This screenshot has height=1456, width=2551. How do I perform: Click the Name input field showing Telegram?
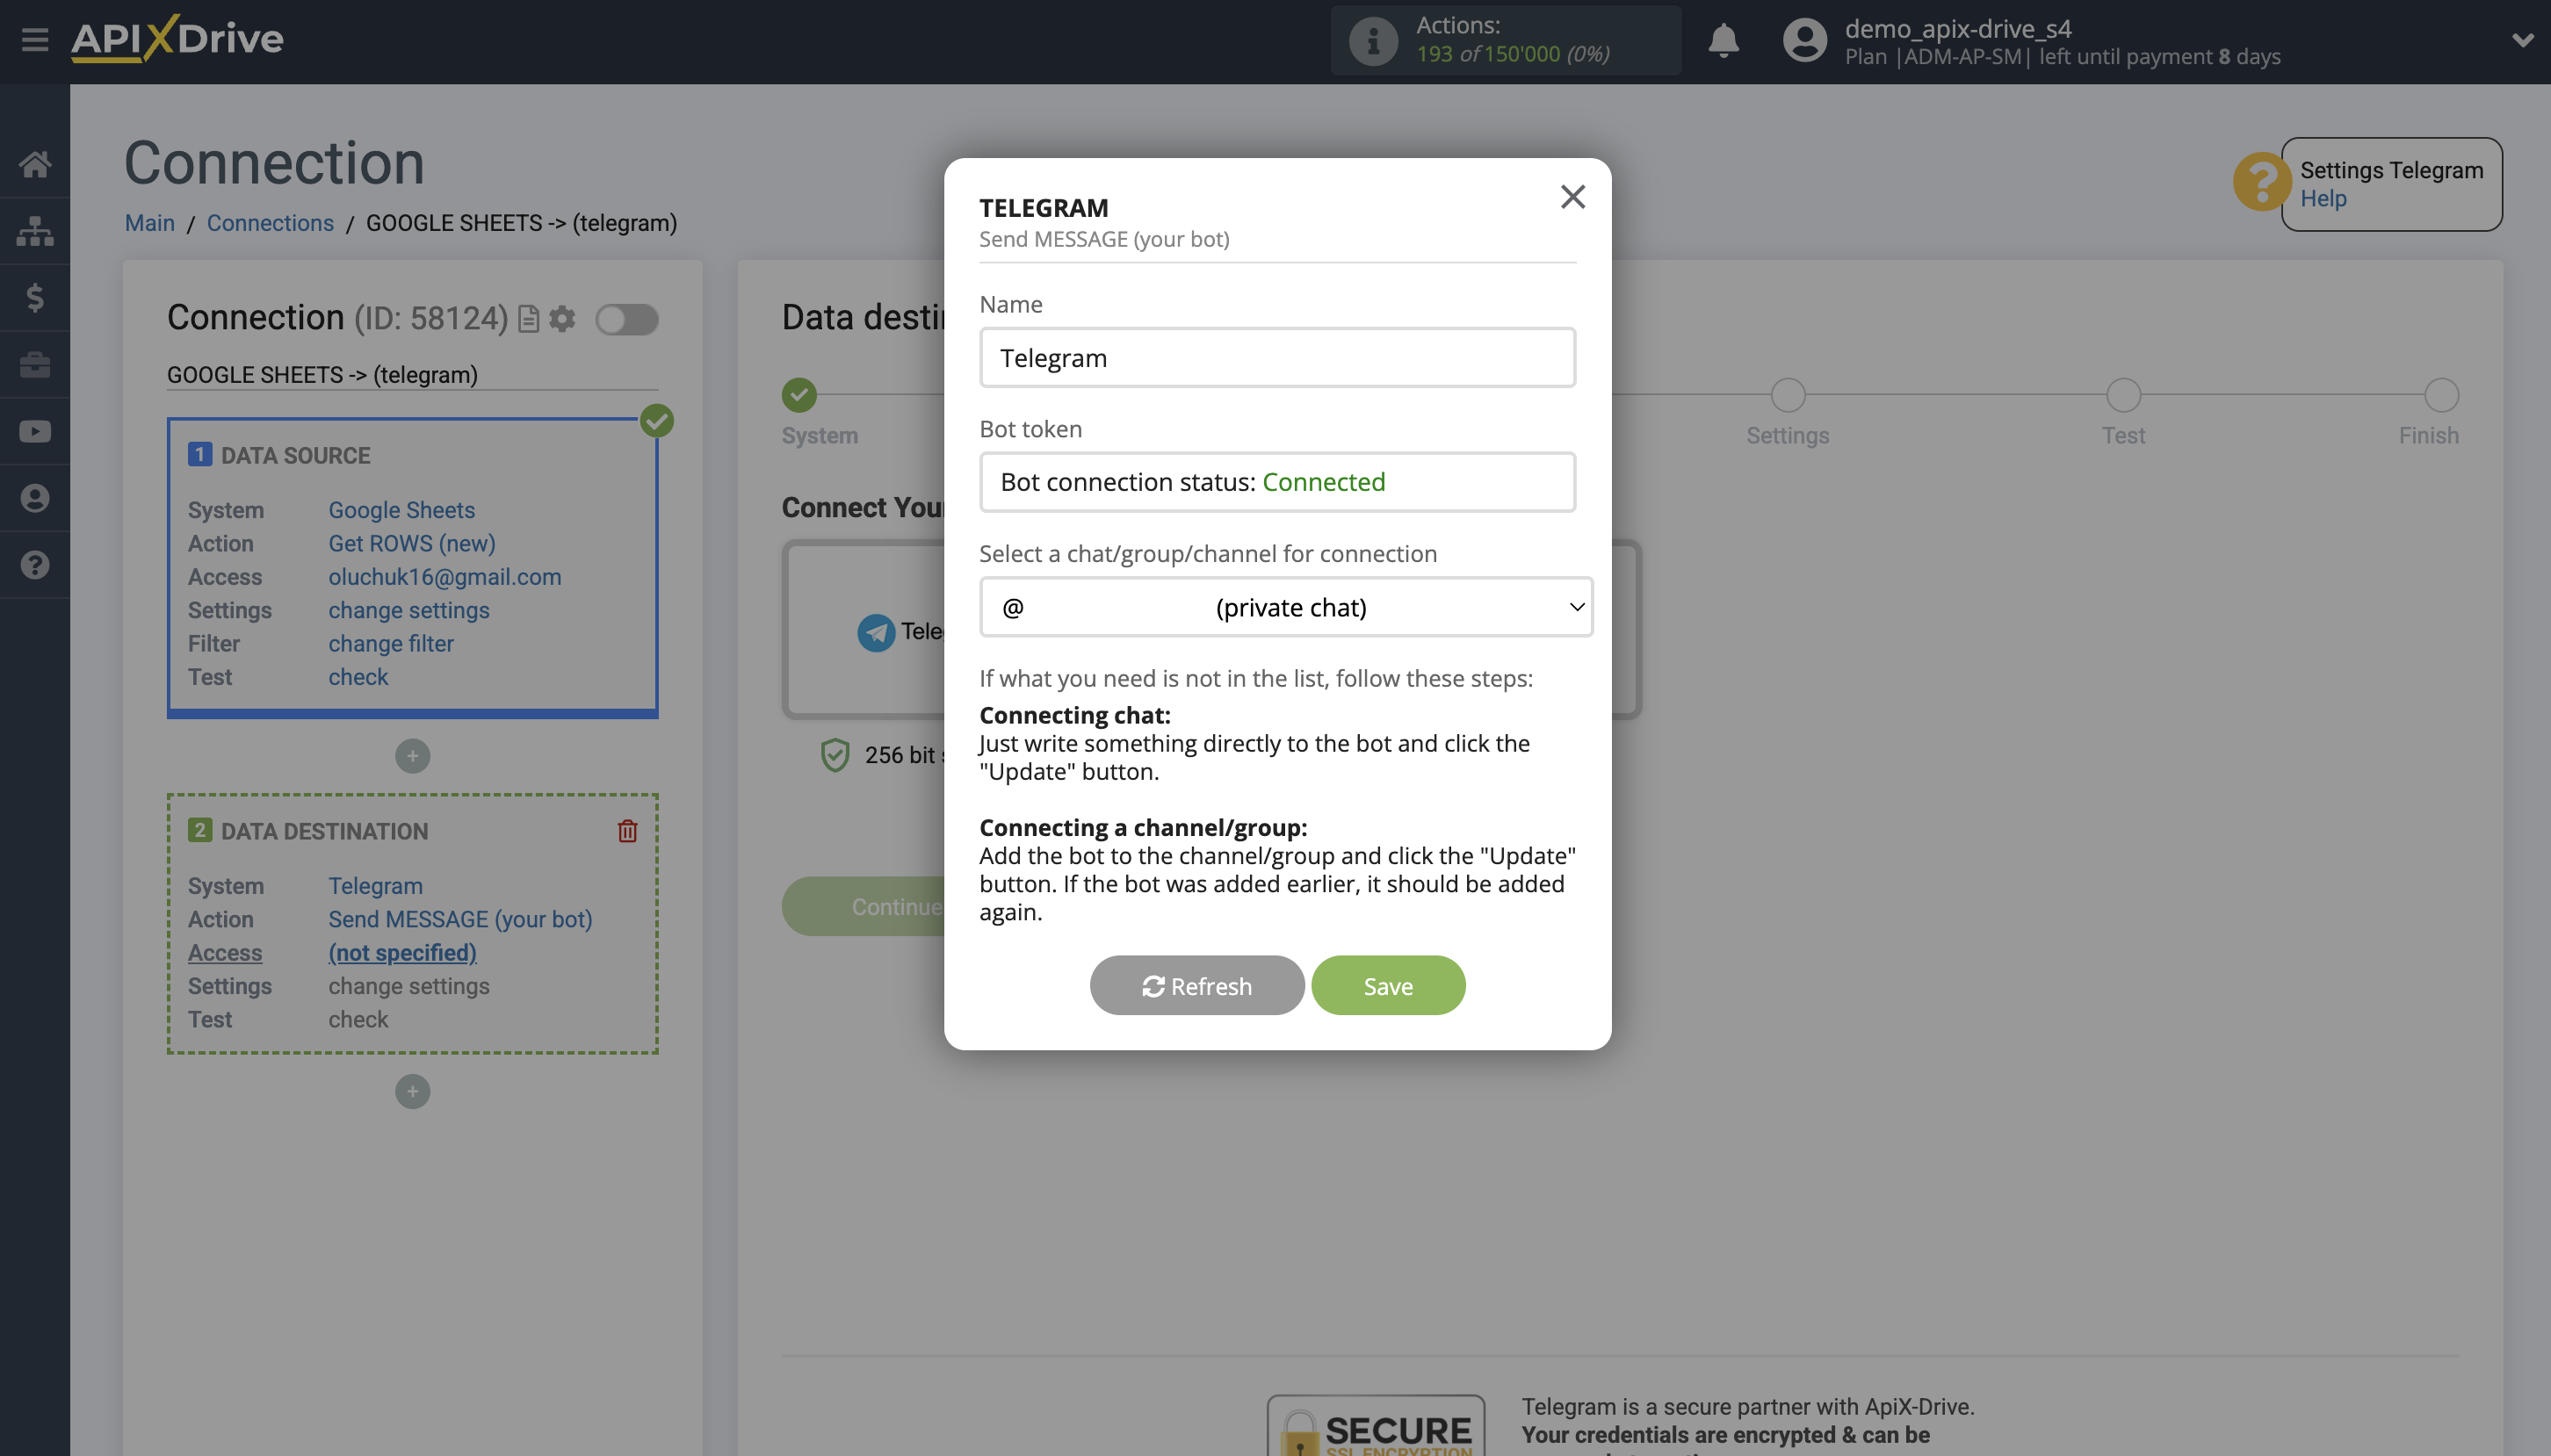[x=1277, y=357]
